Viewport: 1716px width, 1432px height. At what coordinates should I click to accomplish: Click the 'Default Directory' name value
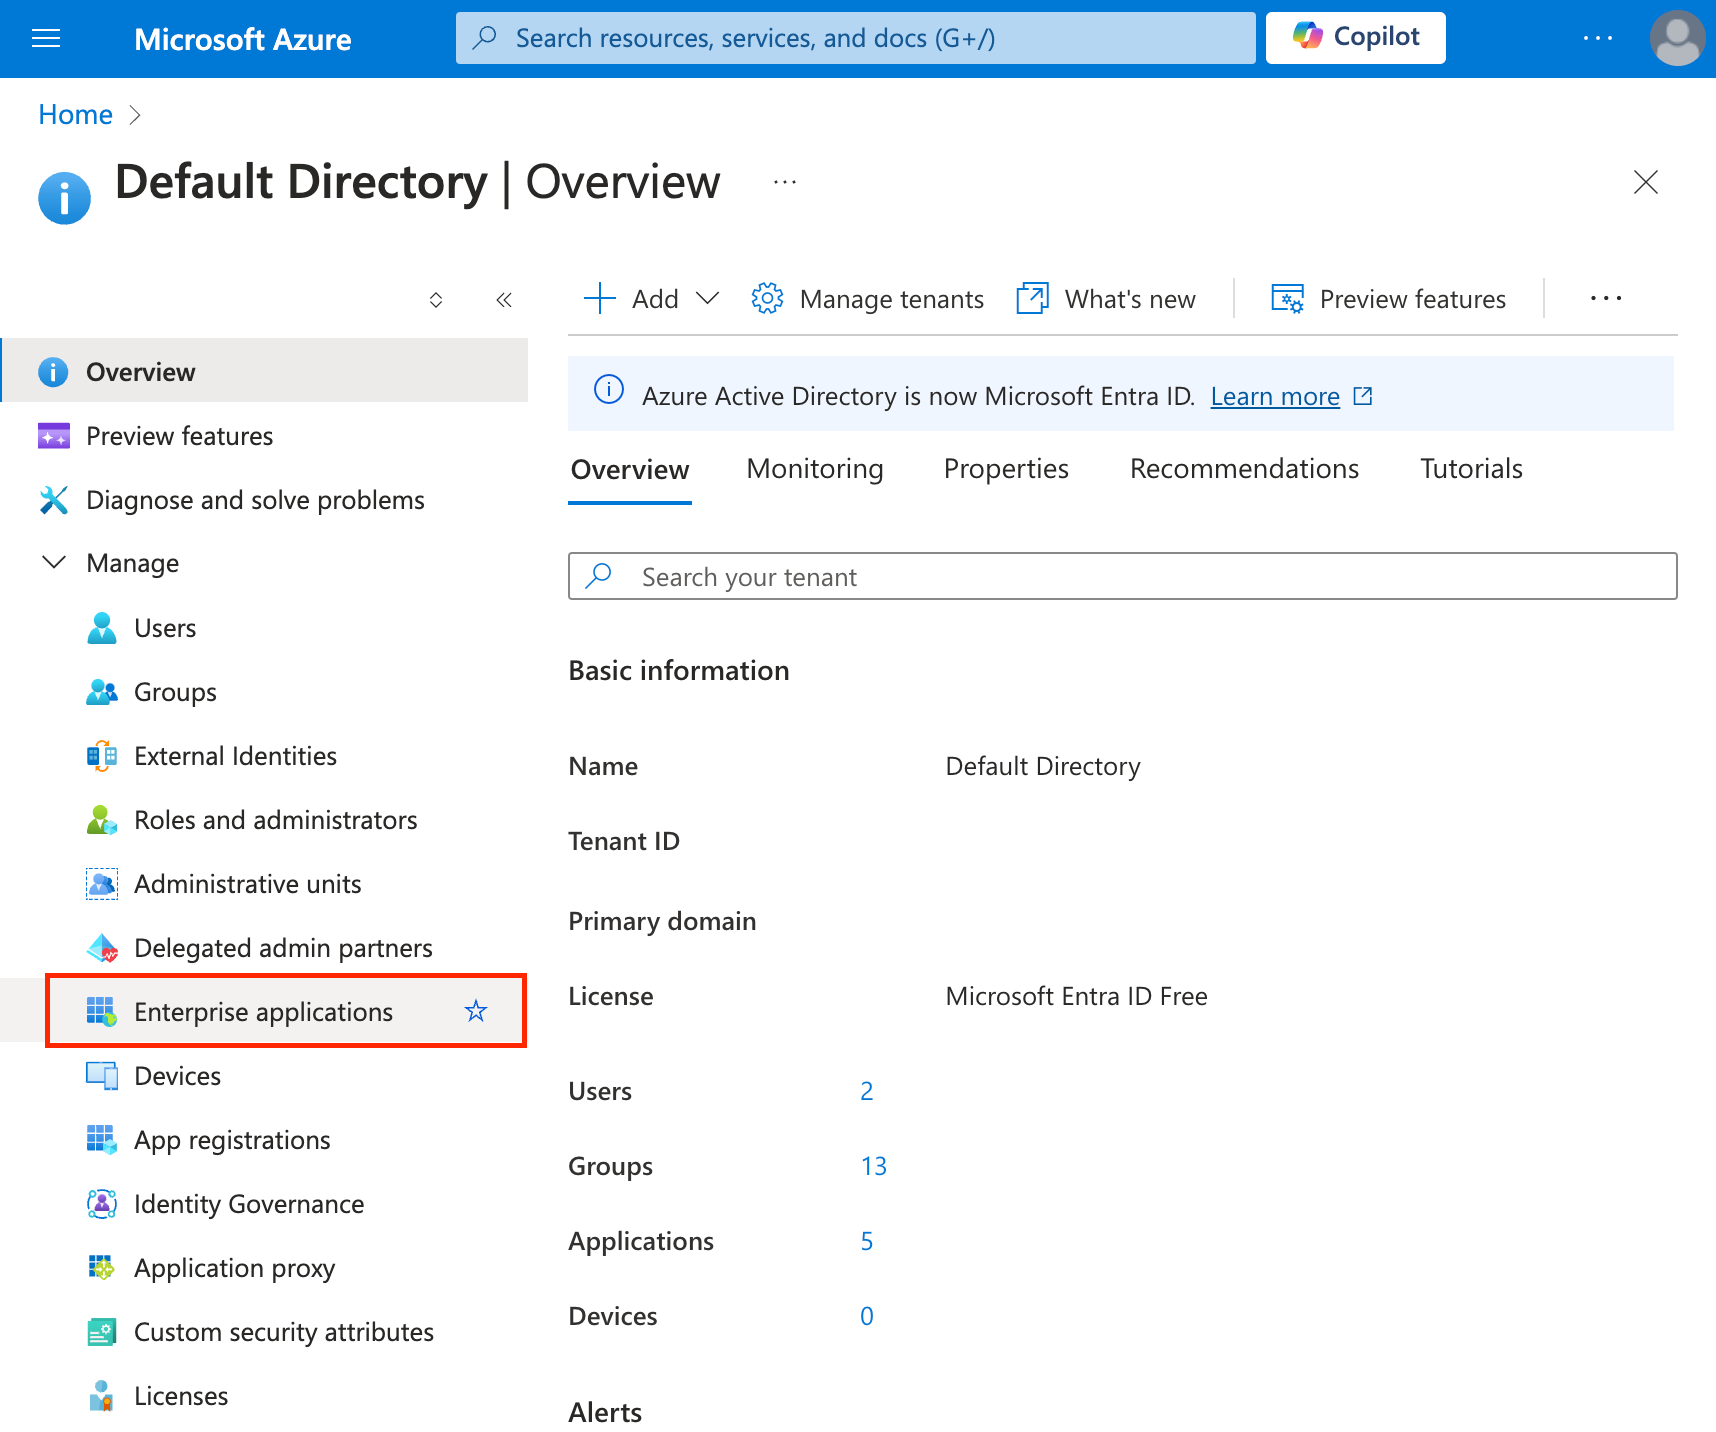click(1043, 766)
